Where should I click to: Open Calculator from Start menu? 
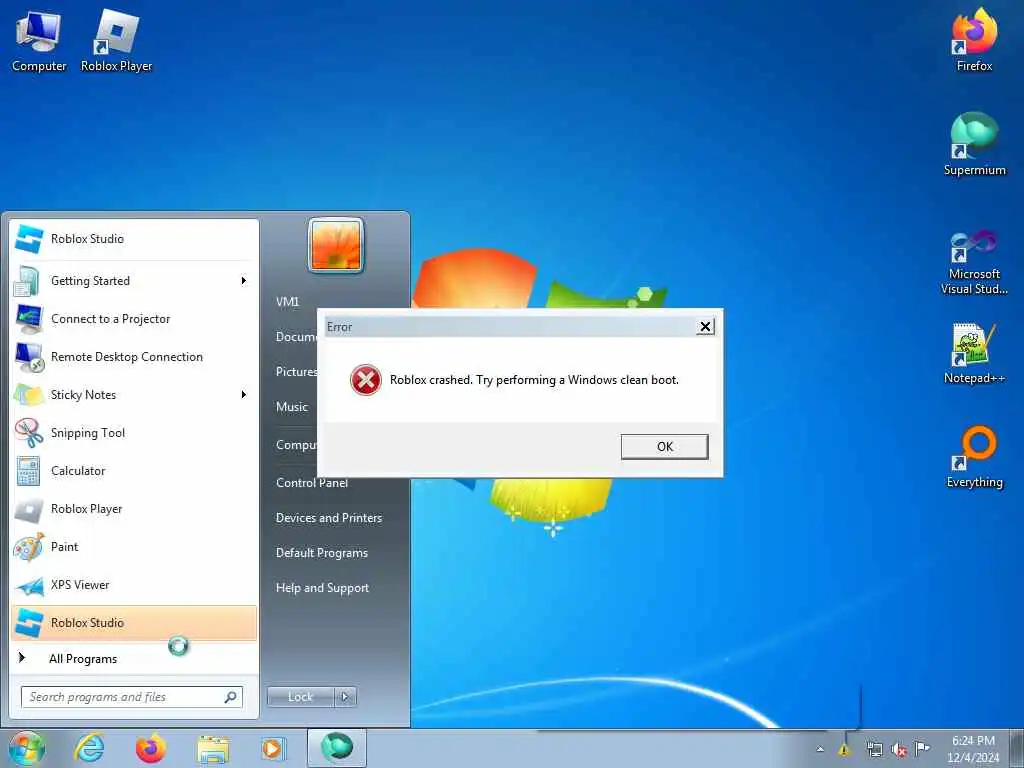click(135, 470)
